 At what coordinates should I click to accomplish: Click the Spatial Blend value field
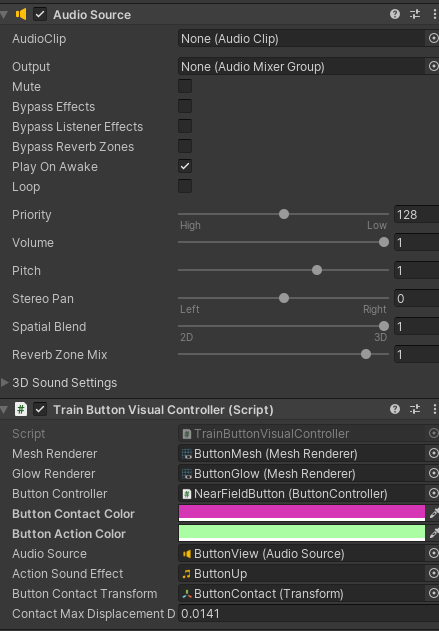click(x=416, y=326)
